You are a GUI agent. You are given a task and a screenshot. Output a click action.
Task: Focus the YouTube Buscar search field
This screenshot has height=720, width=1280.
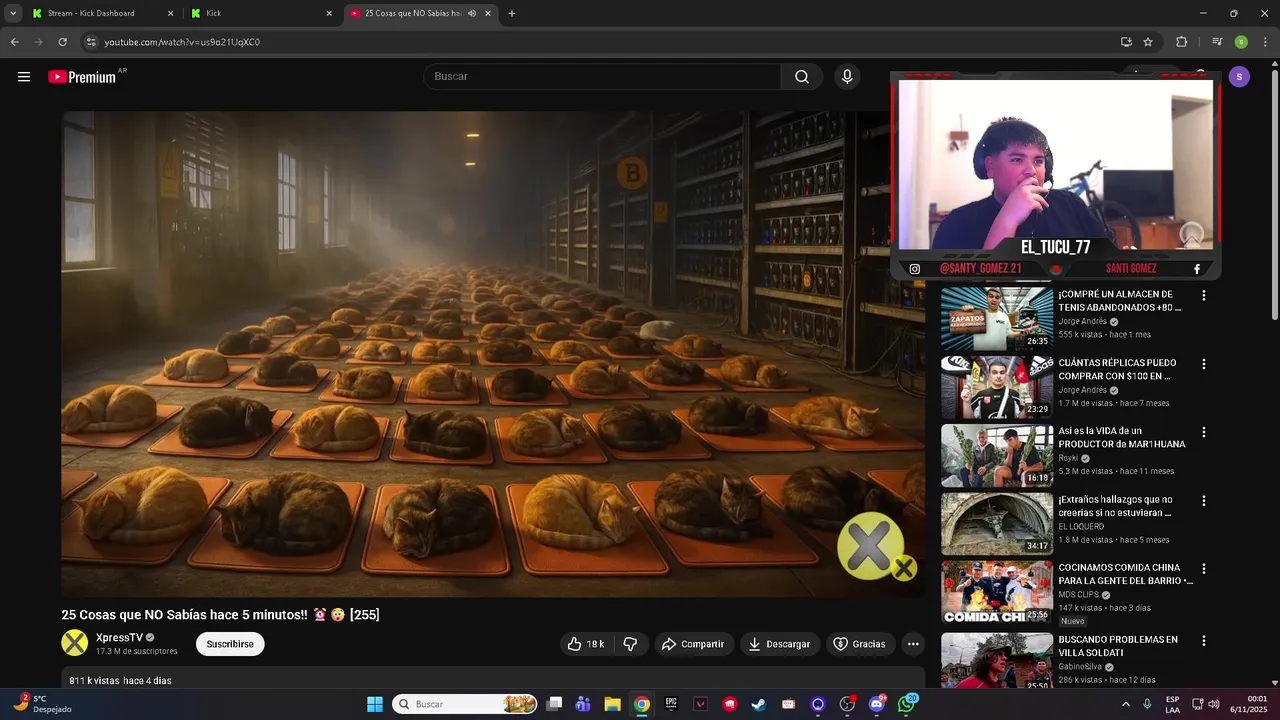pos(602,77)
